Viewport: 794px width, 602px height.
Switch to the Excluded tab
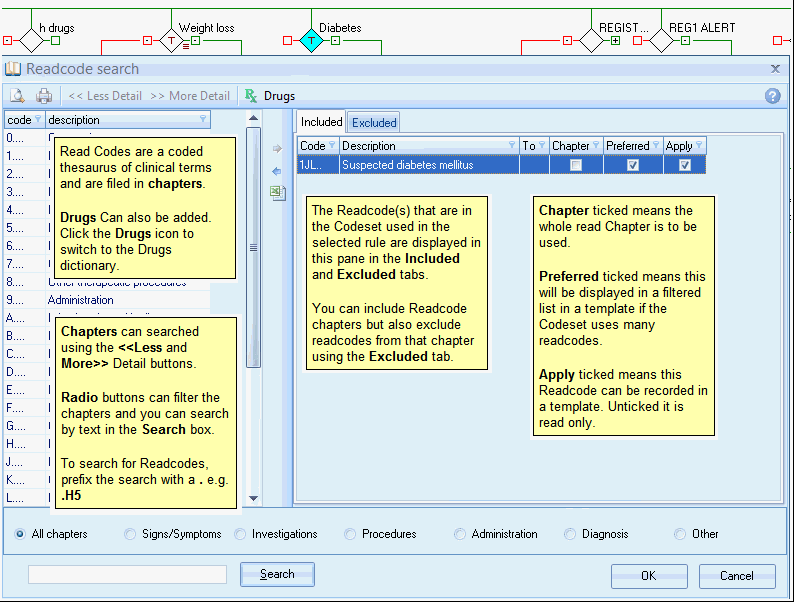374,123
